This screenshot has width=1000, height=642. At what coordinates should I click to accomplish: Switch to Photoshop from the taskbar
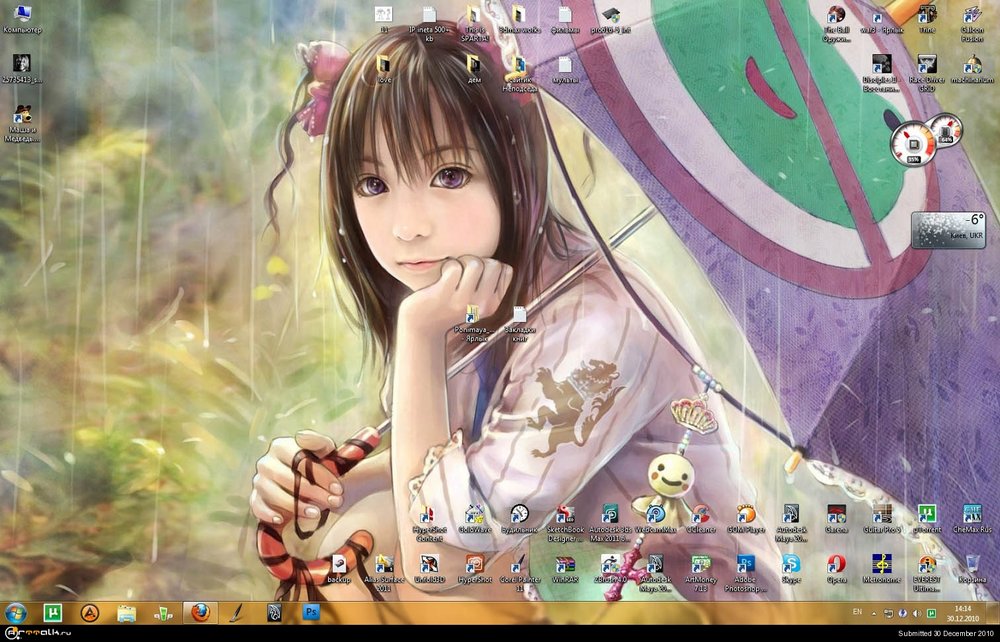[x=311, y=613]
